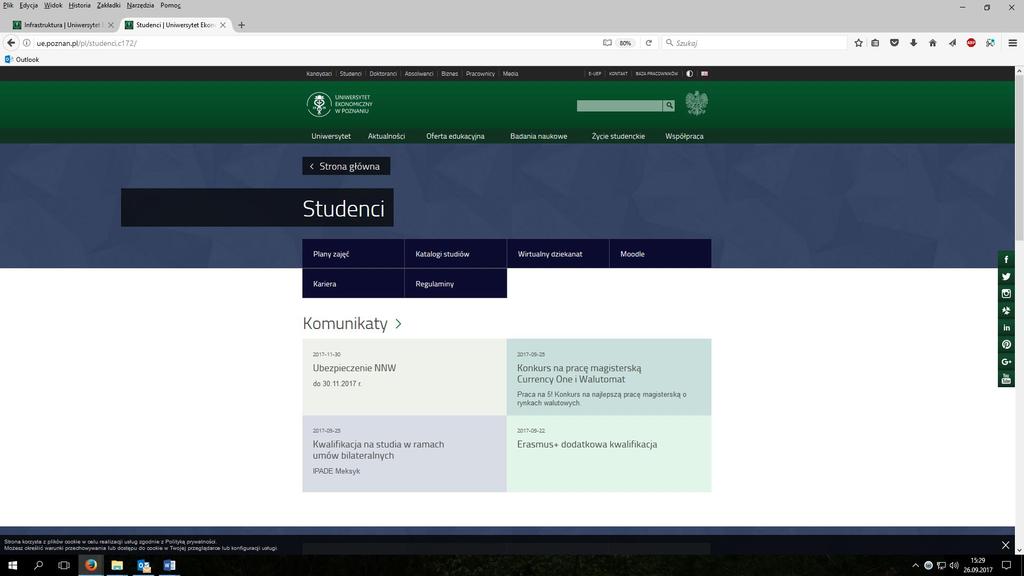Switch site language via English flag
Image resolution: width=1024 pixels, height=576 pixels.
(x=704, y=74)
